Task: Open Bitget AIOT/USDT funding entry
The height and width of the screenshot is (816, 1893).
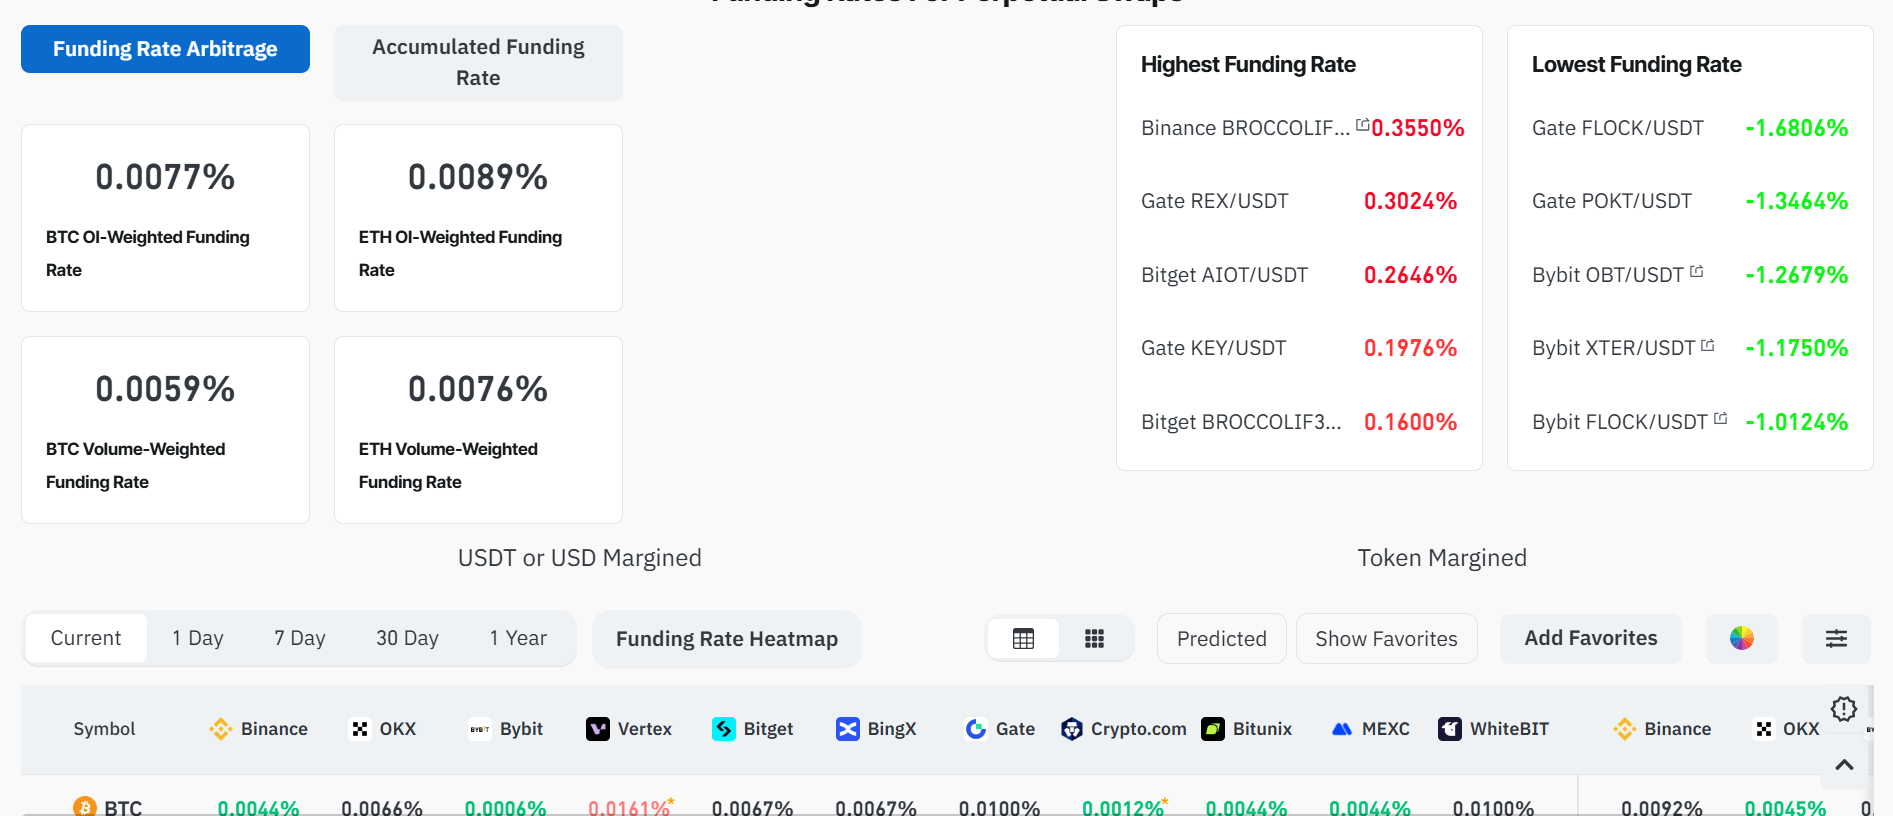Action: click(x=1225, y=275)
